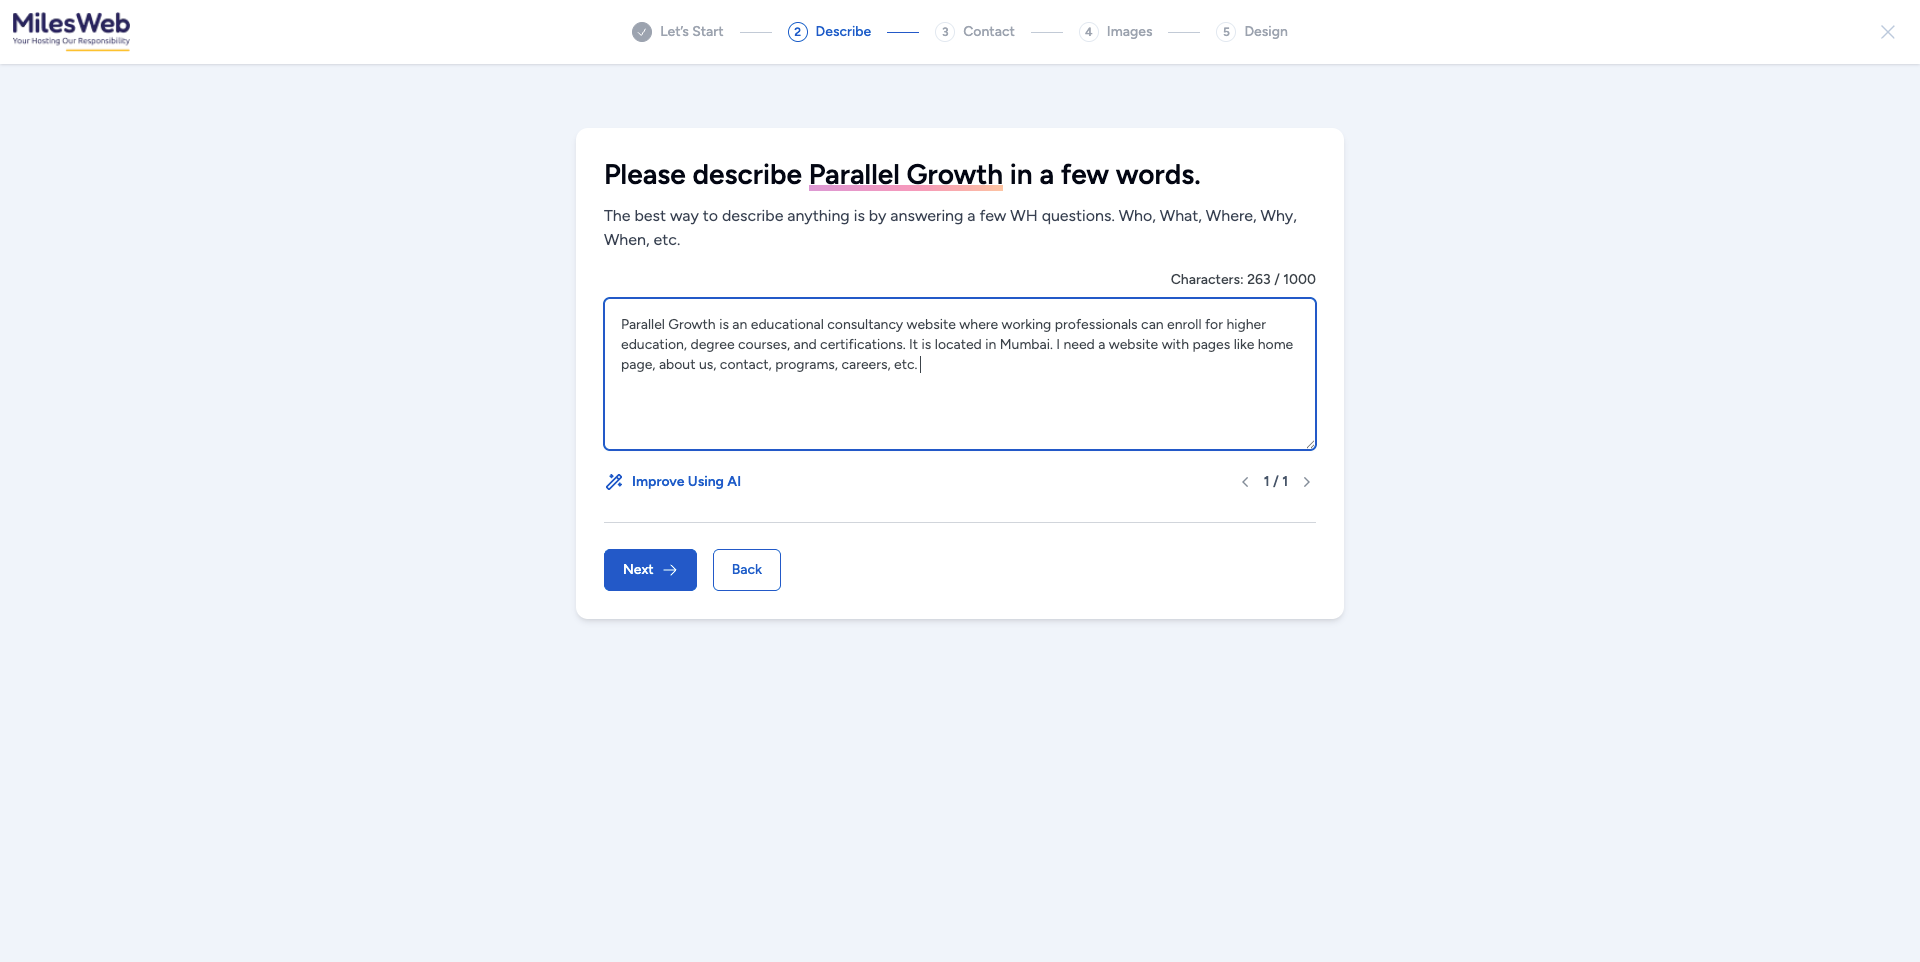Go to next description version
The image size is (1920, 962).
[x=1306, y=482]
